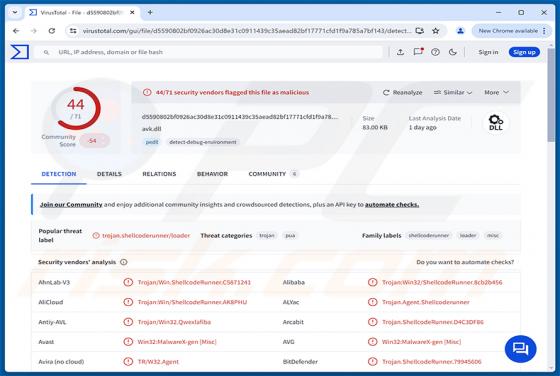
Task: Click the misc family label
Action: pyautogui.click(x=493, y=236)
